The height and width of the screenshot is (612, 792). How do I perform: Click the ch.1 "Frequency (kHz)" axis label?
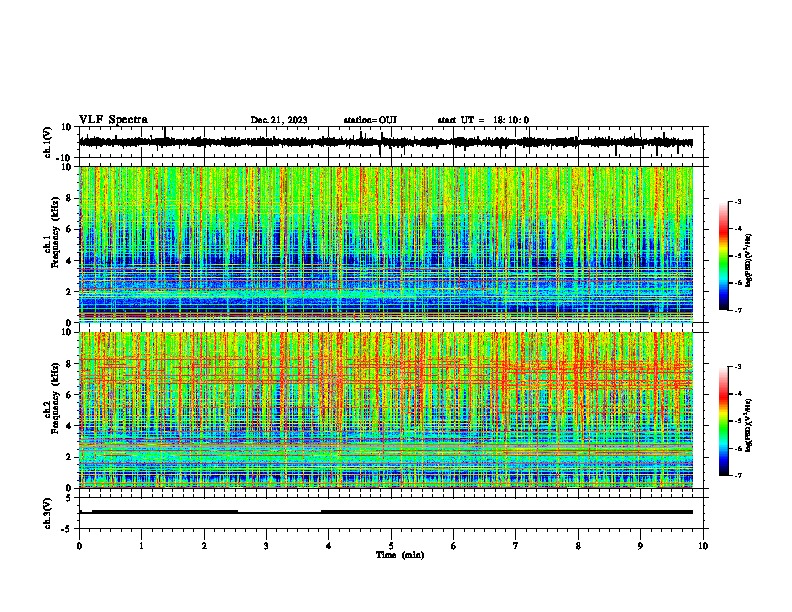(54, 233)
